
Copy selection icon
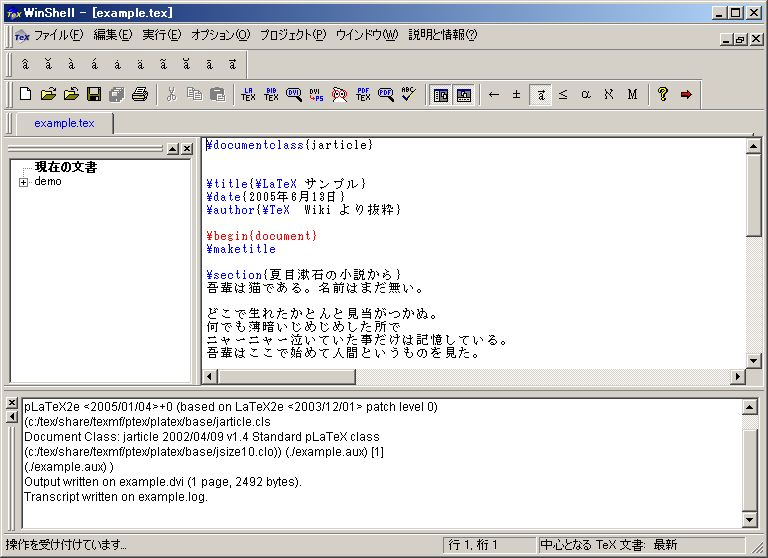point(194,94)
